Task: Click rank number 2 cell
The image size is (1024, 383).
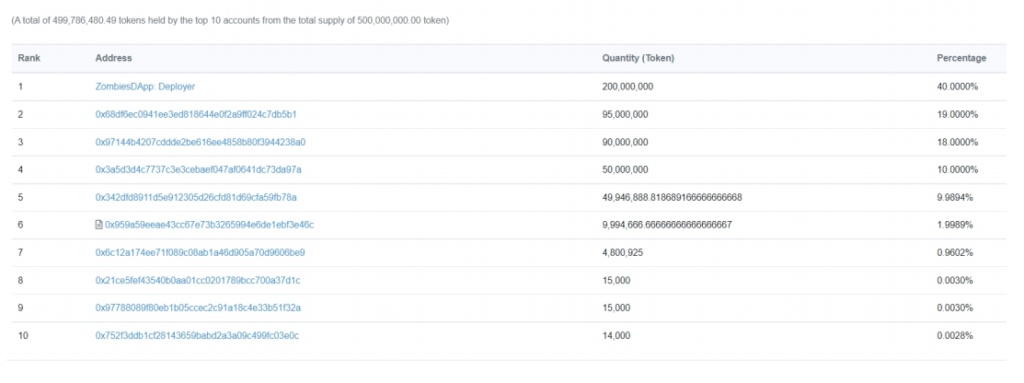Action: click(20, 114)
